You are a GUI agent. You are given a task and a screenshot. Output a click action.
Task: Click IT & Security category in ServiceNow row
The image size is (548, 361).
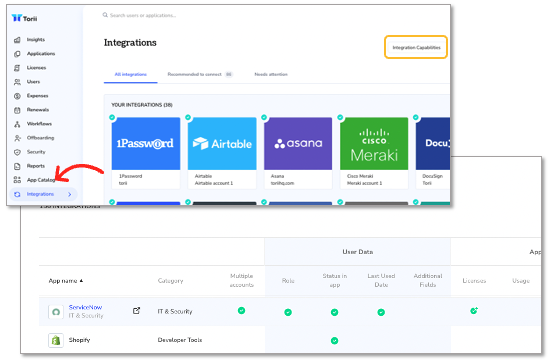point(175,311)
